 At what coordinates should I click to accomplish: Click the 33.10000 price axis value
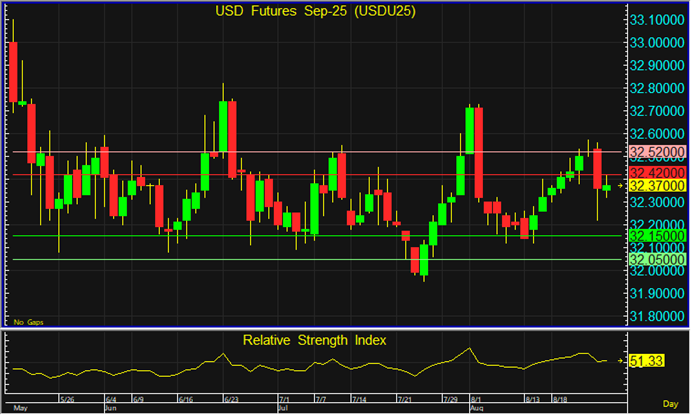[656, 20]
